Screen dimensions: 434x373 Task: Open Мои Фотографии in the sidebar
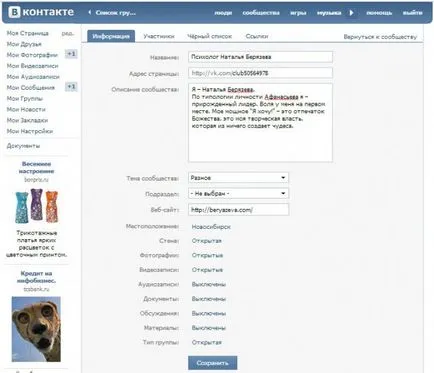(32, 55)
